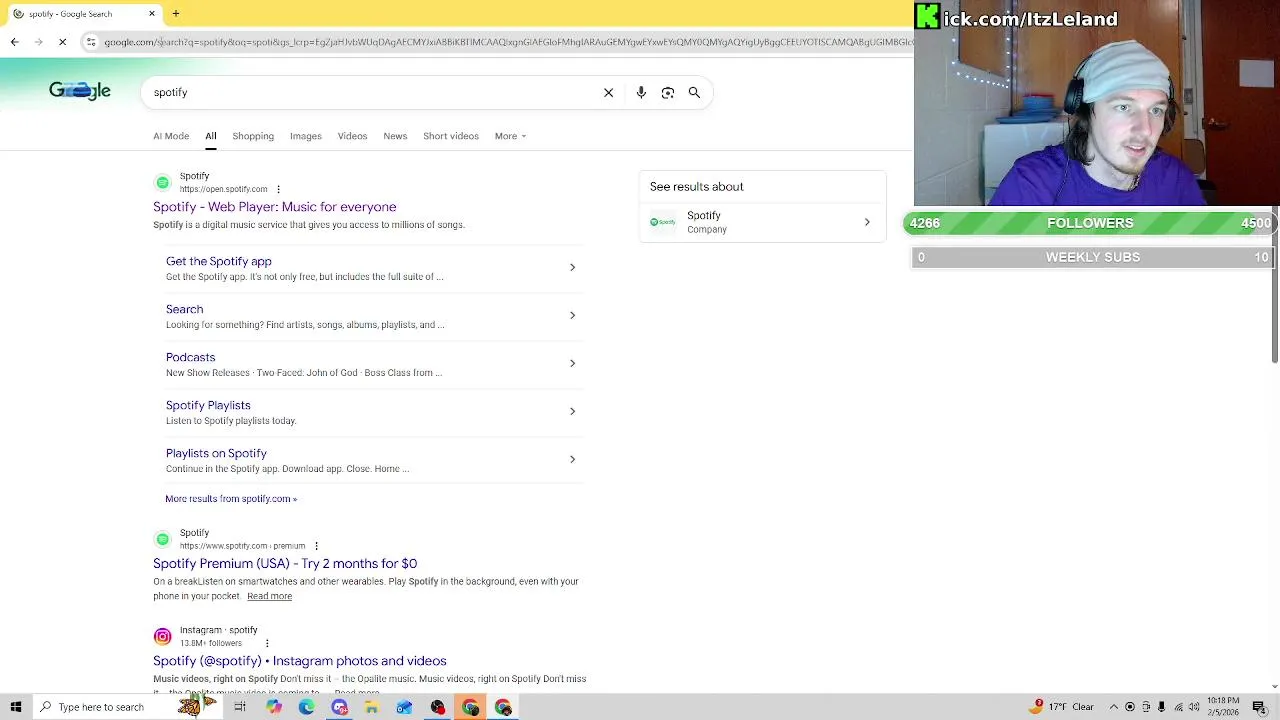Expand the Podcasts sitelink arrow
The height and width of the screenshot is (720, 1280).
pyautogui.click(x=572, y=363)
